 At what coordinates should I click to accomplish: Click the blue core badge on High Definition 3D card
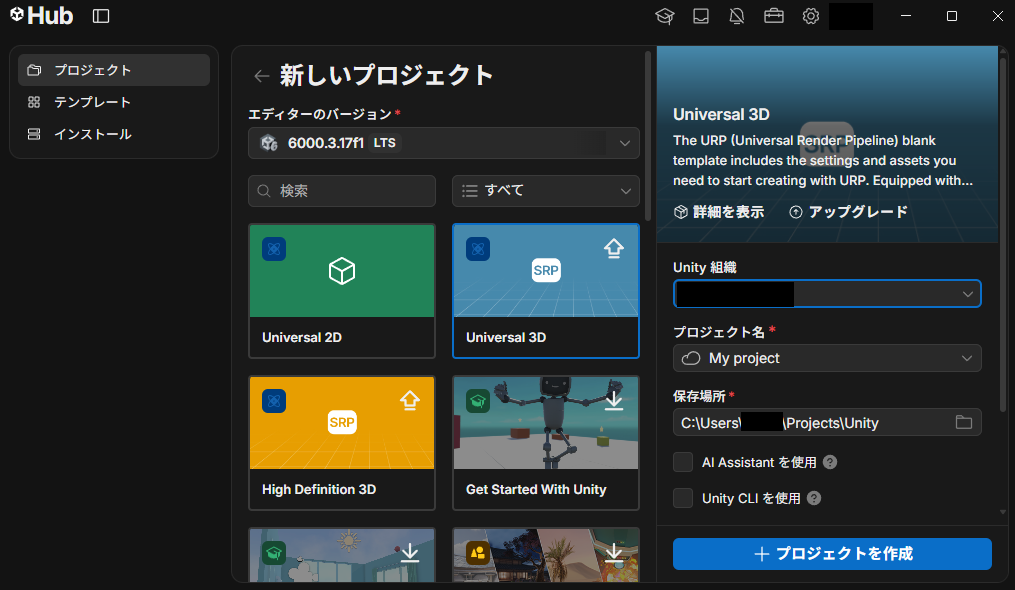pos(274,401)
